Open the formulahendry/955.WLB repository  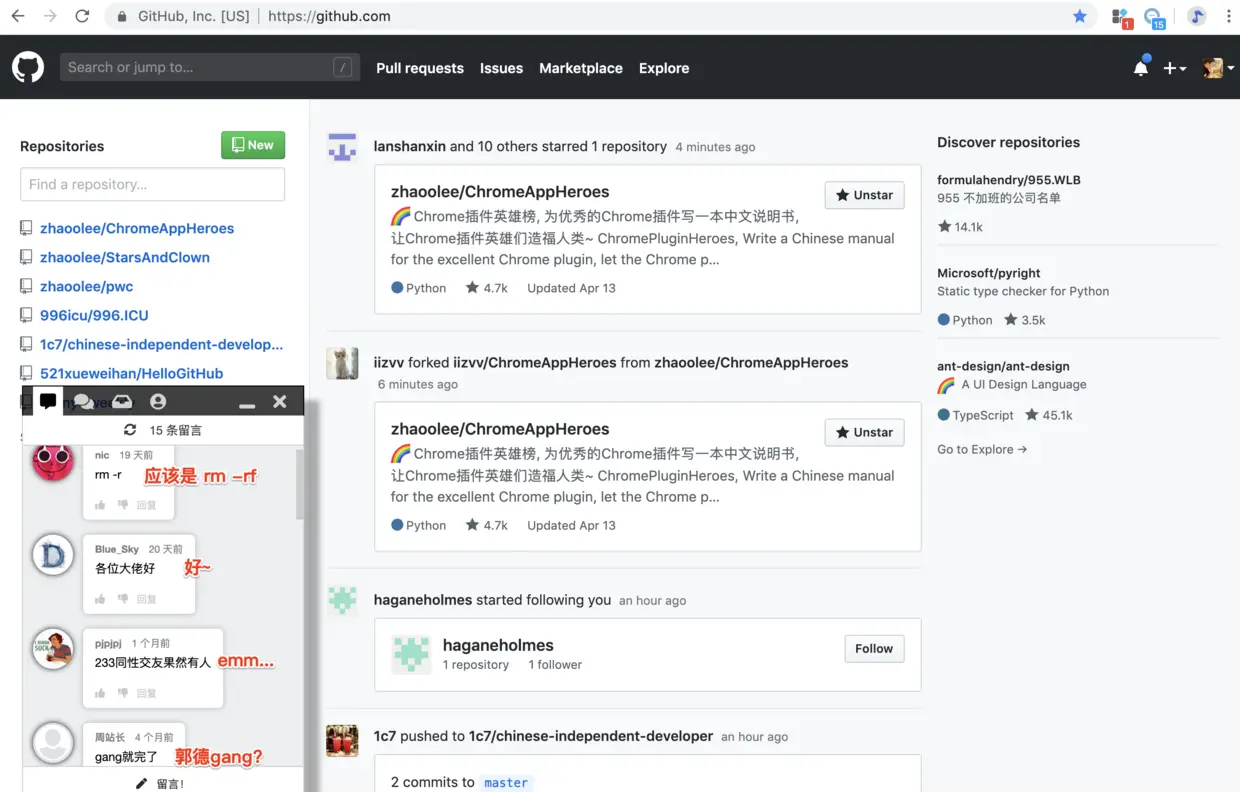1009,180
